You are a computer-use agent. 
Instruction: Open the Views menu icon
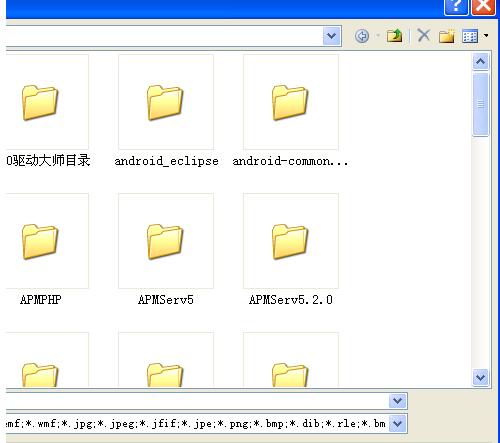click(470, 36)
